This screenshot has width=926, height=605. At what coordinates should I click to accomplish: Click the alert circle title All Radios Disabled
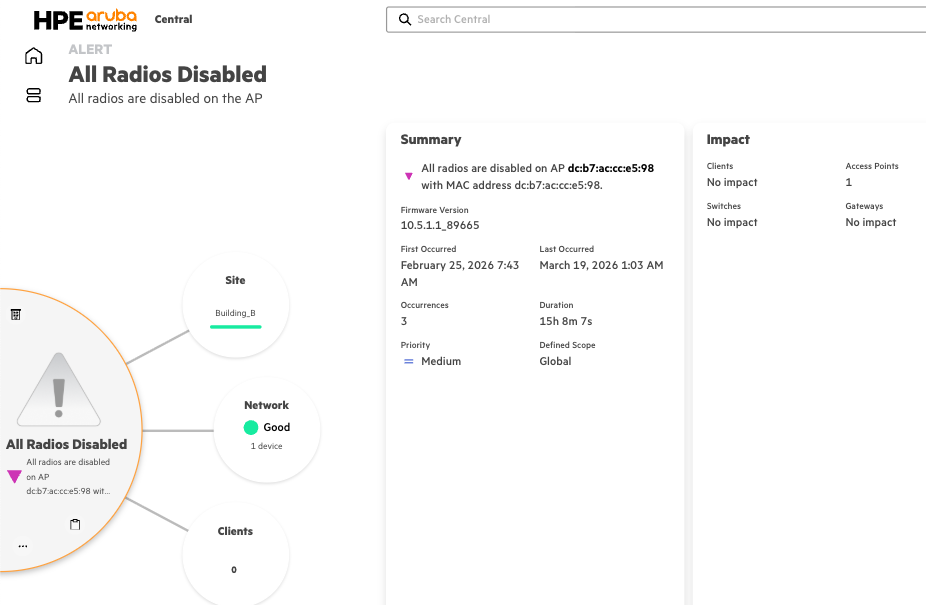coord(67,444)
